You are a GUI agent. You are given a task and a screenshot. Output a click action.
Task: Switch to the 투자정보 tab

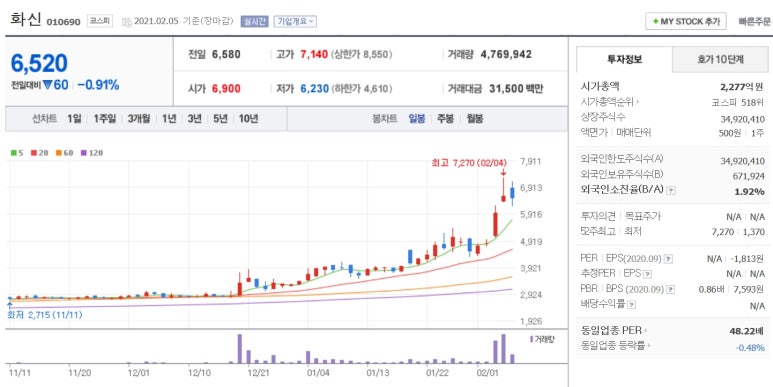(x=624, y=60)
